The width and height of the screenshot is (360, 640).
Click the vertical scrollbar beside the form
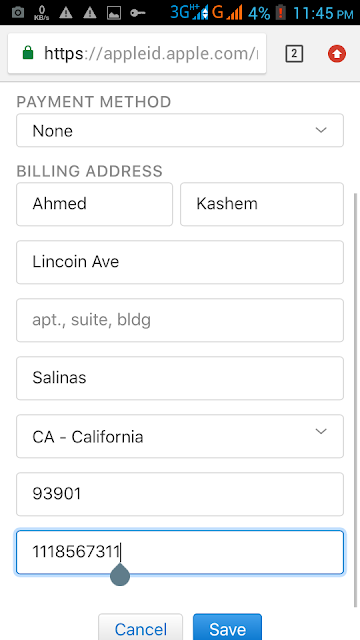coord(353,400)
